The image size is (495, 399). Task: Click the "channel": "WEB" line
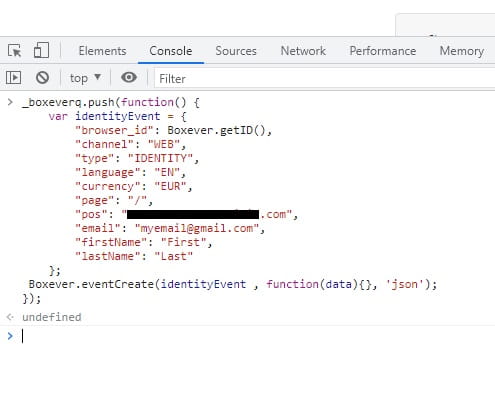[131, 144]
